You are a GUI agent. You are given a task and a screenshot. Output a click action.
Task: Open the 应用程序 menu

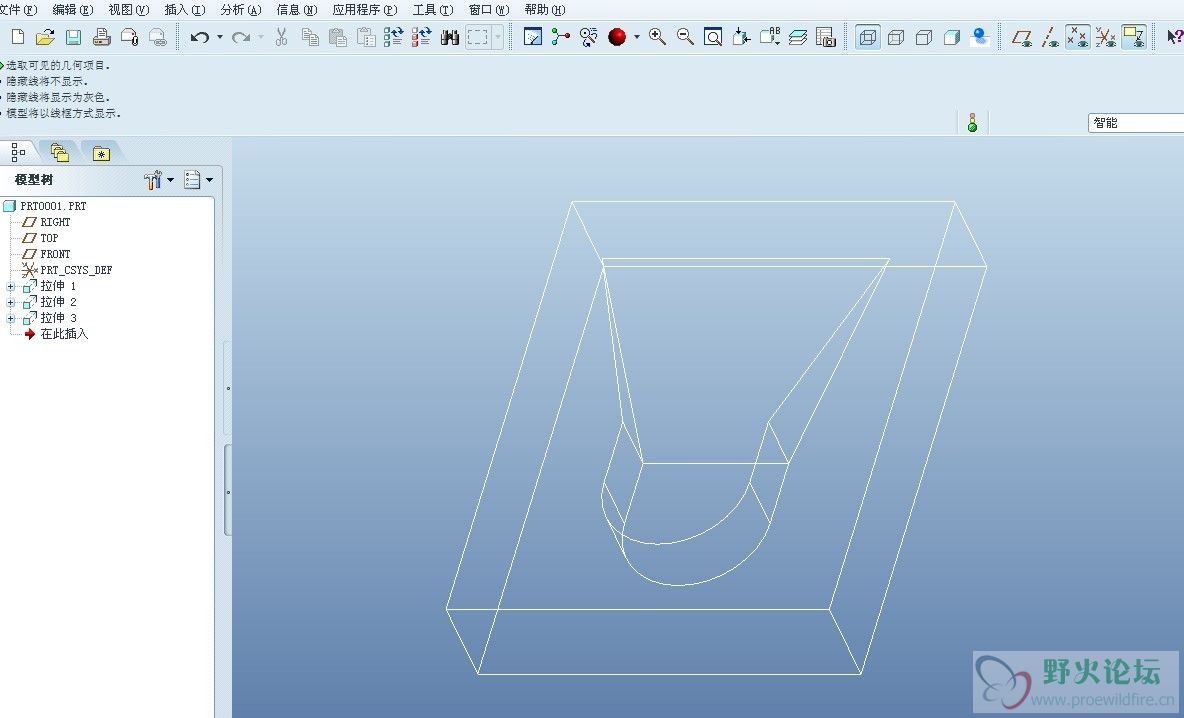coord(365,10)
